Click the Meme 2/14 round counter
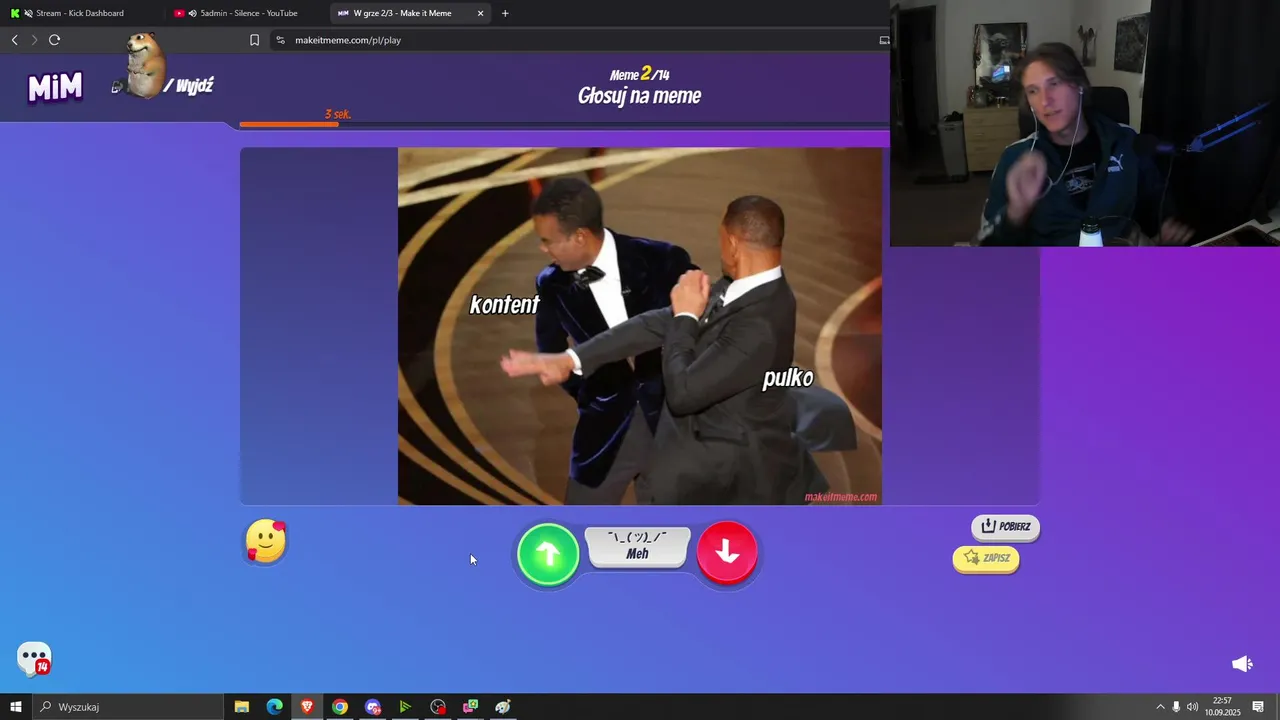Screen dimensions: 1280x720 640,74
